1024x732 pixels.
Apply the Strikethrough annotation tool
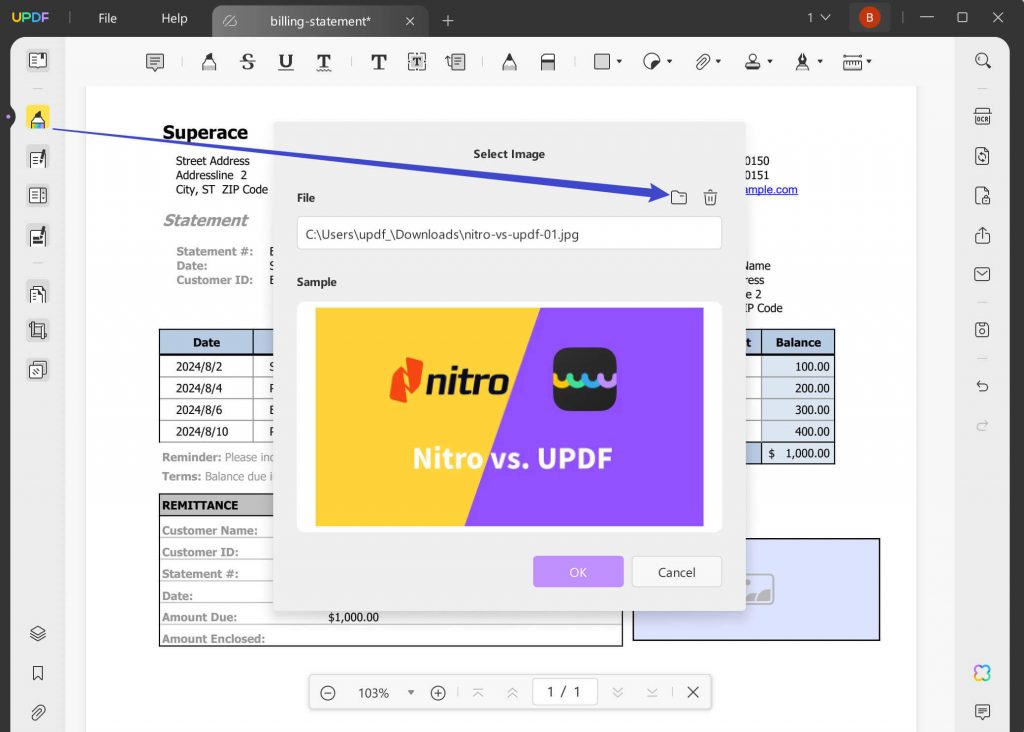pos(247,61)
